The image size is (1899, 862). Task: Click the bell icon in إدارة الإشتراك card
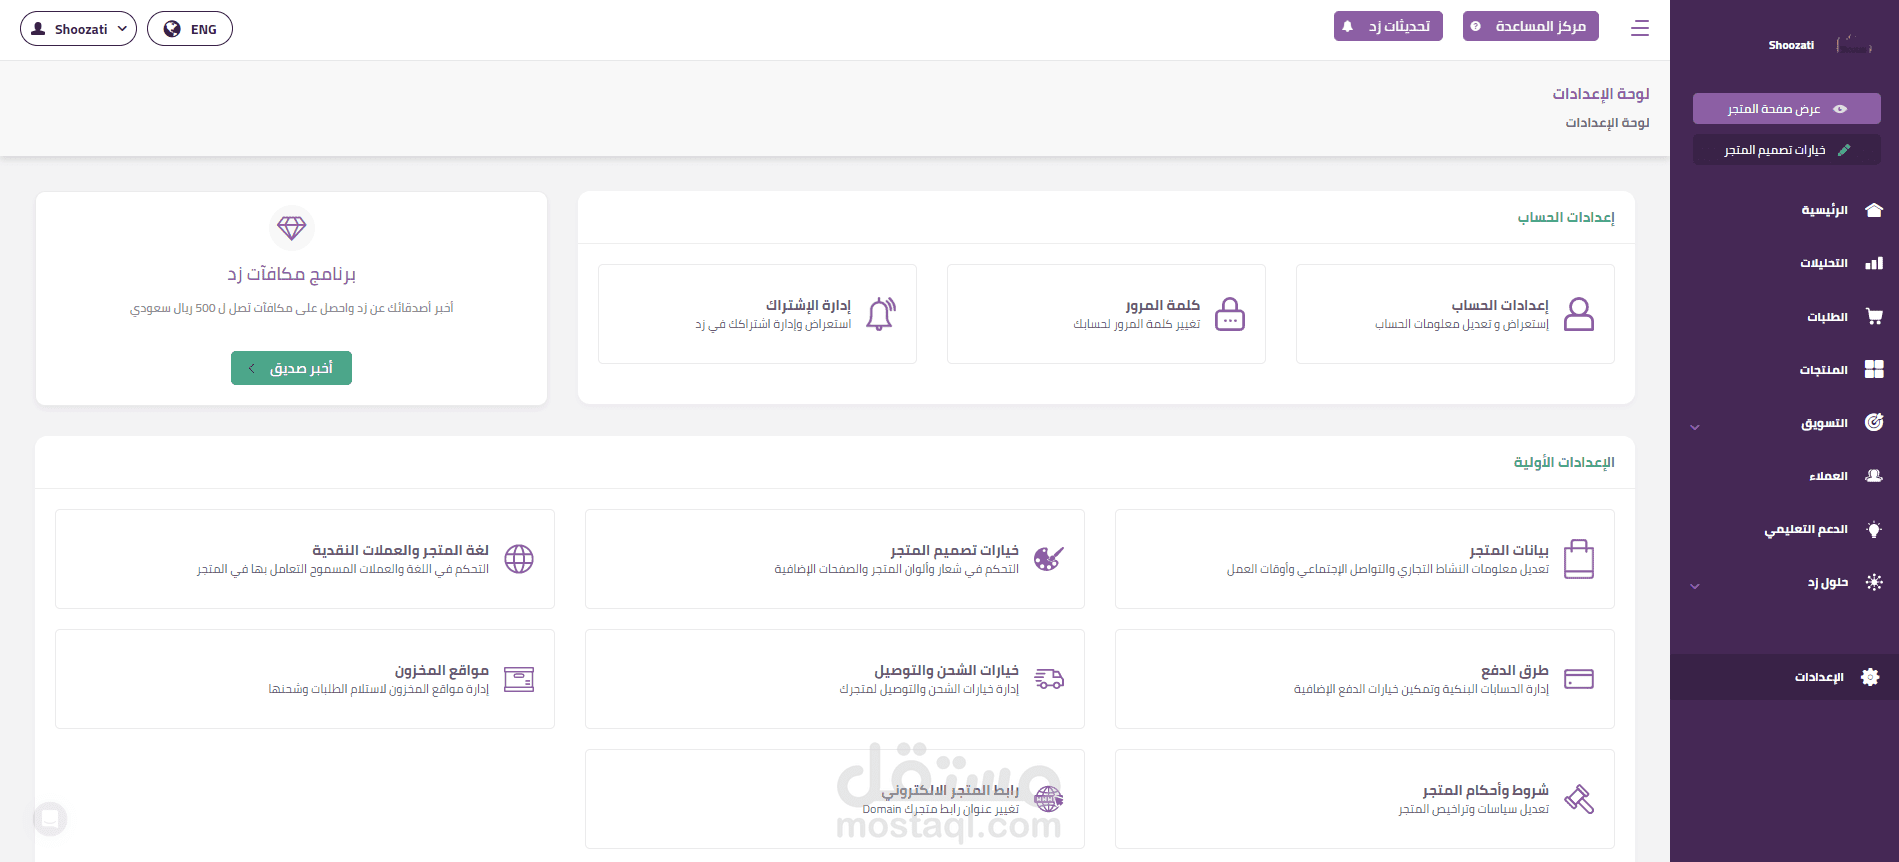click(881, 314)
